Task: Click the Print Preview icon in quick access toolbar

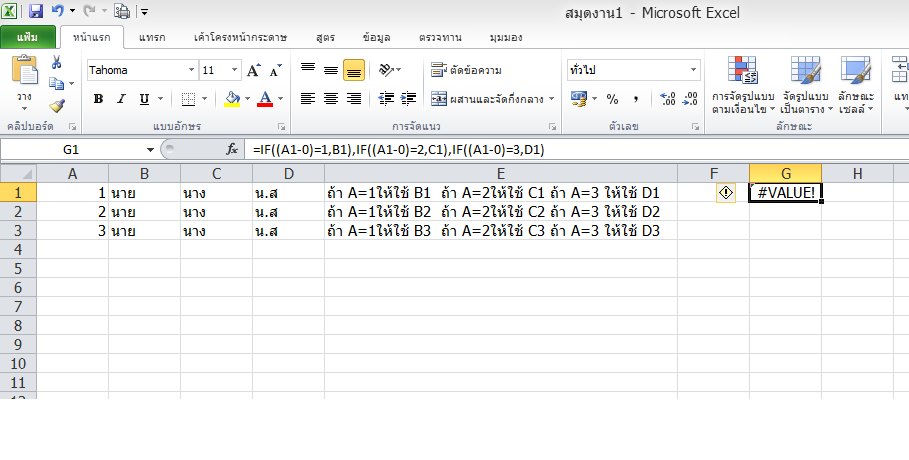Action: [x=122, y=11]
